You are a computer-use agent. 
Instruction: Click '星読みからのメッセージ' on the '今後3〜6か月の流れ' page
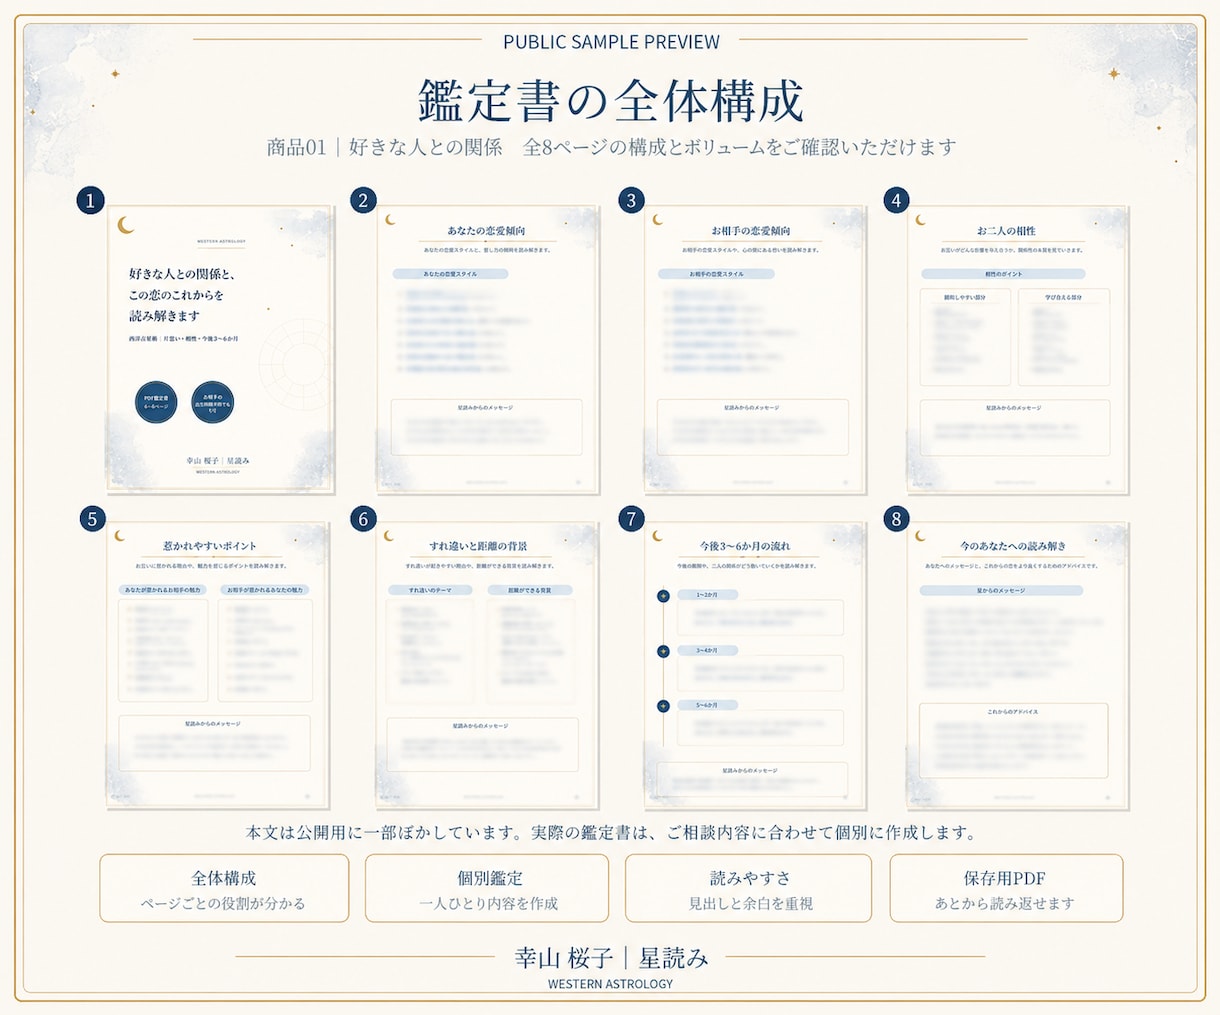coord(750,771)
